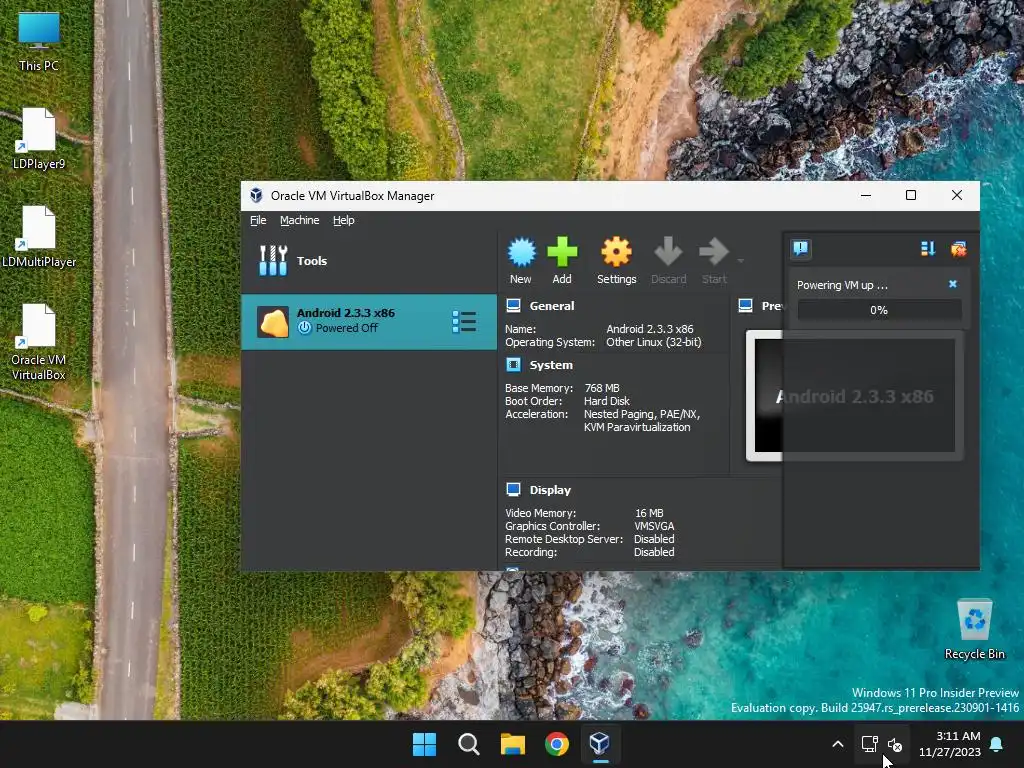Click the Hard Disk boot order value
Viewport: 1024px width, 768px height.
(x=607, y=401)
